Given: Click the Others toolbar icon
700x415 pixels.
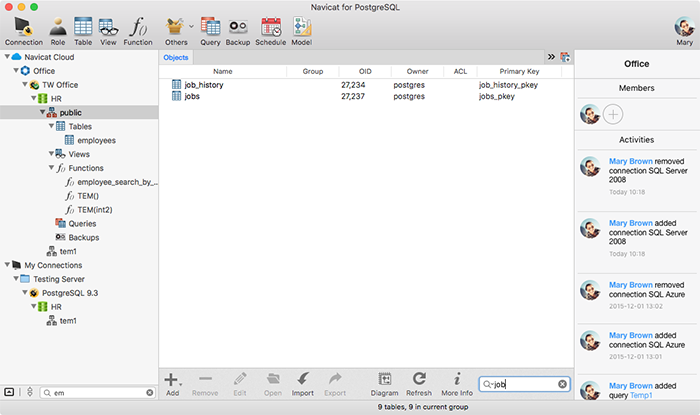Looking at the screenshot, I should tap(175, 31).
